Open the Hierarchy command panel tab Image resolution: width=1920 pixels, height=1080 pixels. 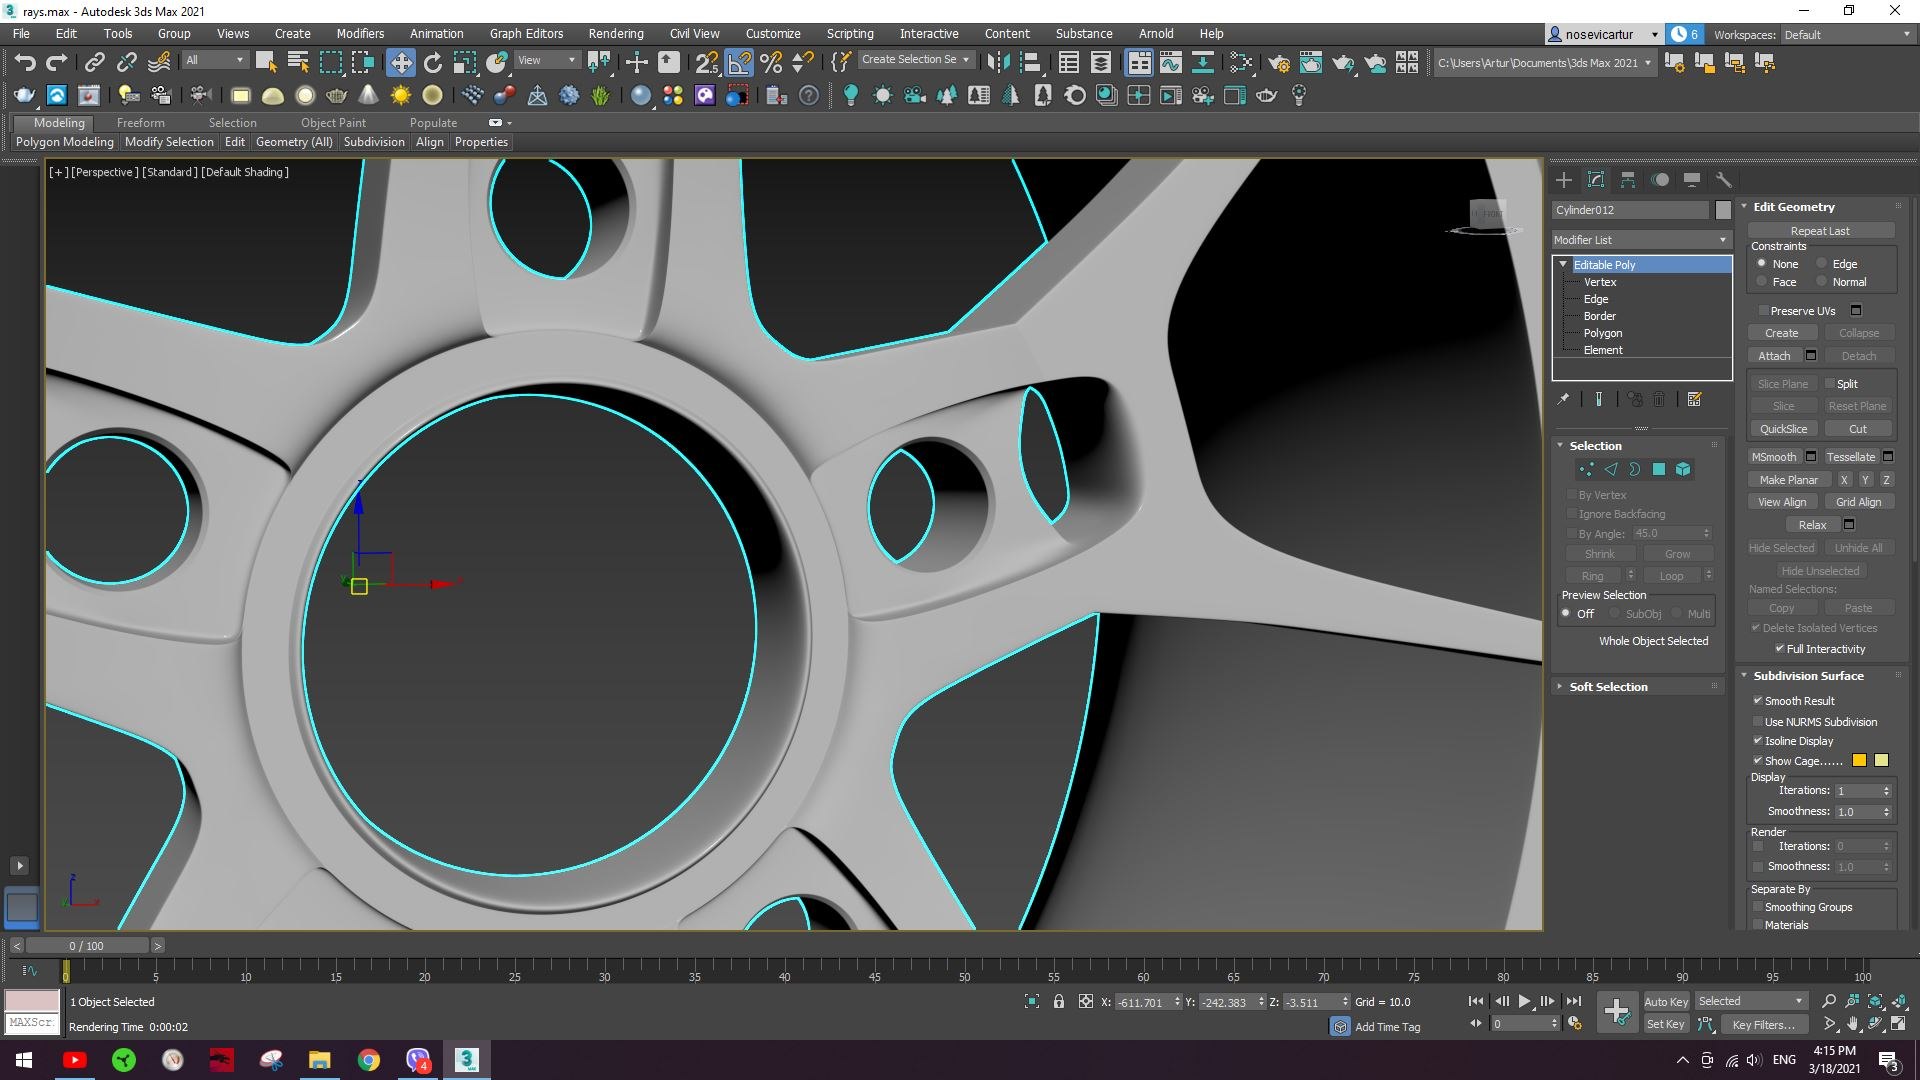[1628, 180]
